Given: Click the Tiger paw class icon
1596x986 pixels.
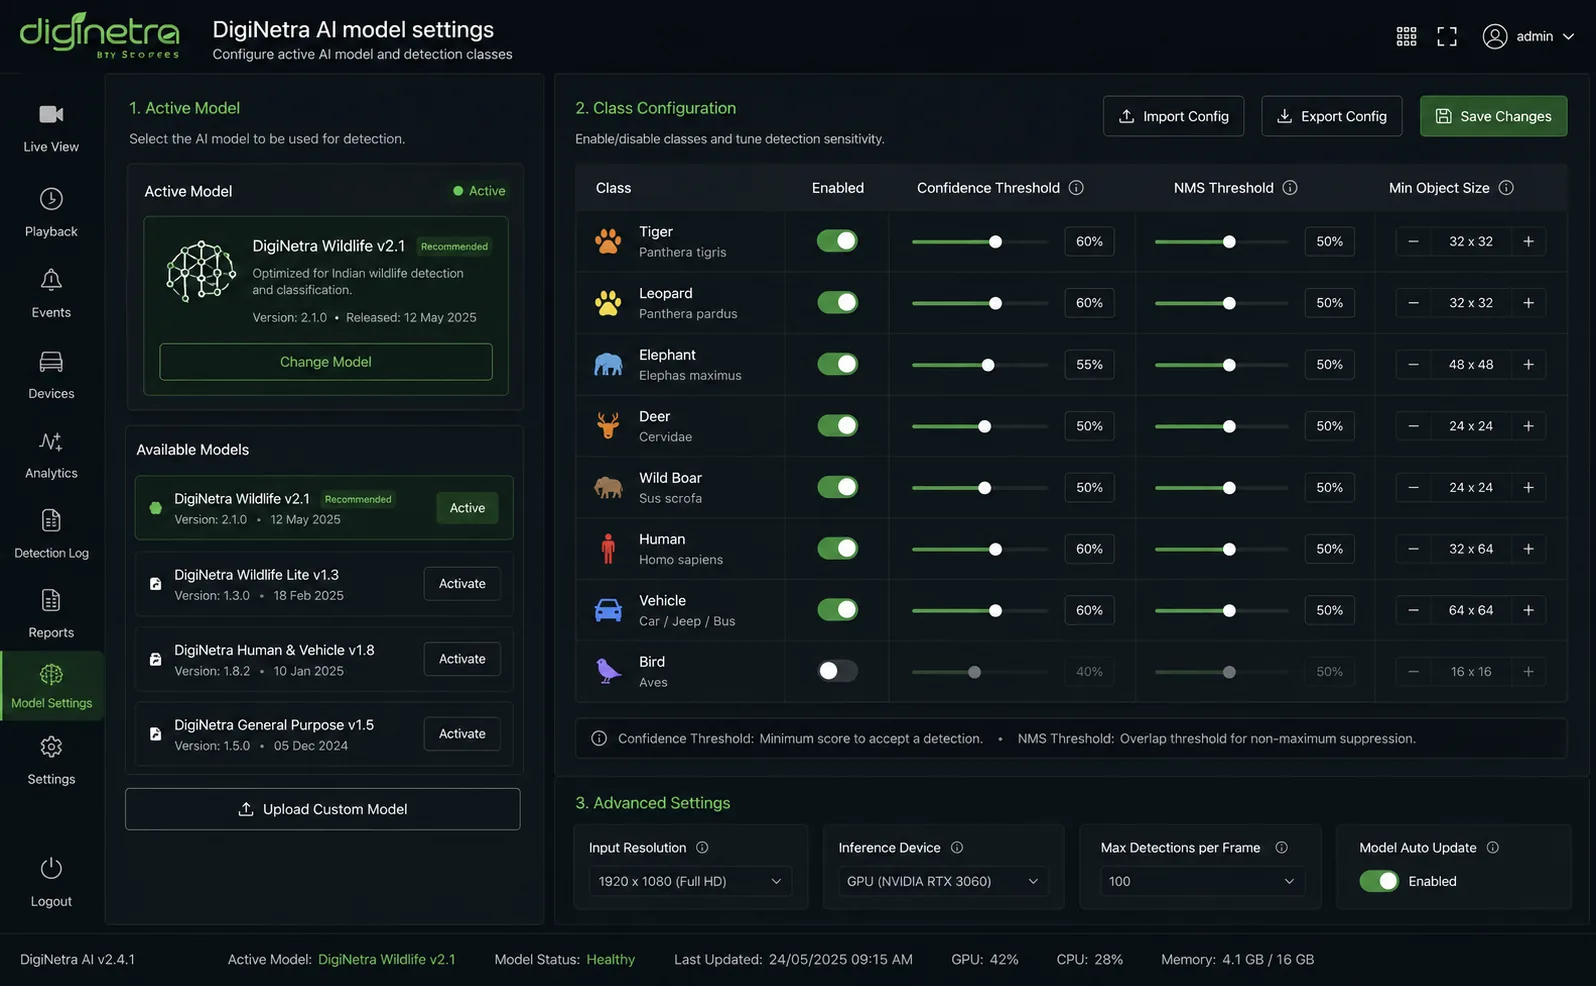Looking at the screenshot, I should tap(608, 241).
